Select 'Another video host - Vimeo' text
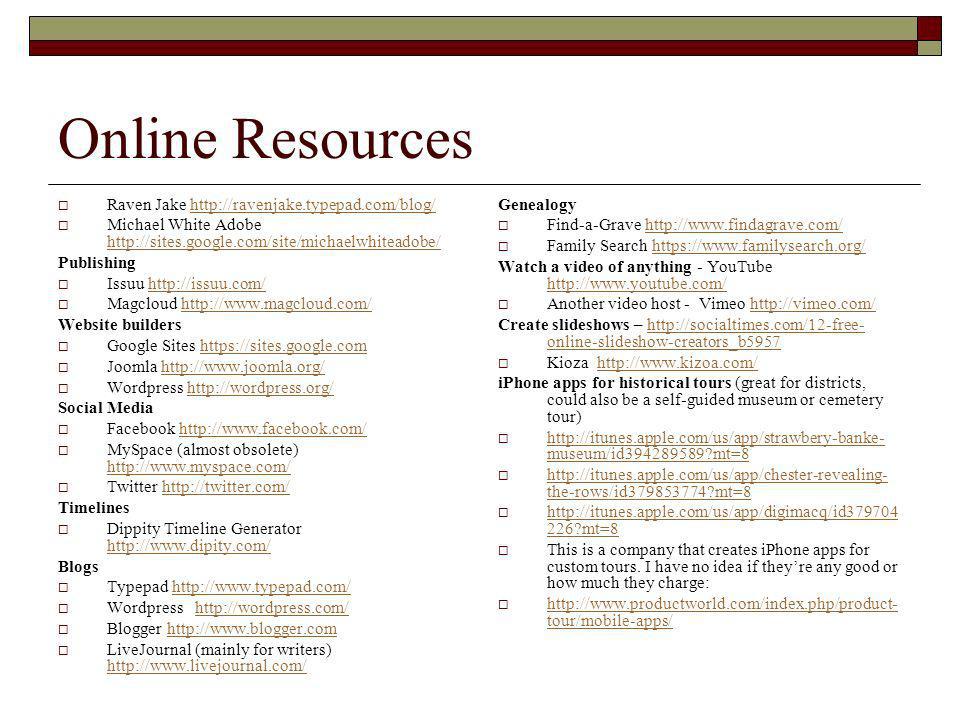The height and width of the screenshot is (720, 960). click(x=646, y=304)
